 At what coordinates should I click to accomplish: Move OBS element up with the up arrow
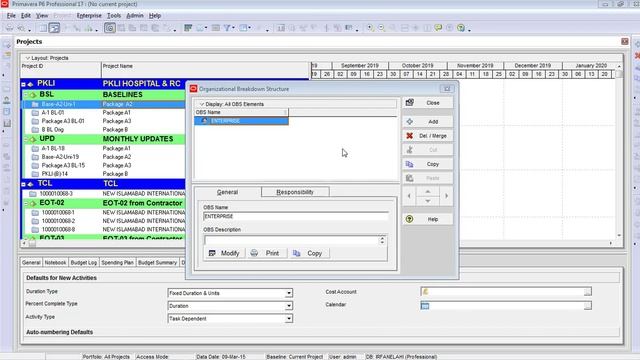click(x=427, y=192)
